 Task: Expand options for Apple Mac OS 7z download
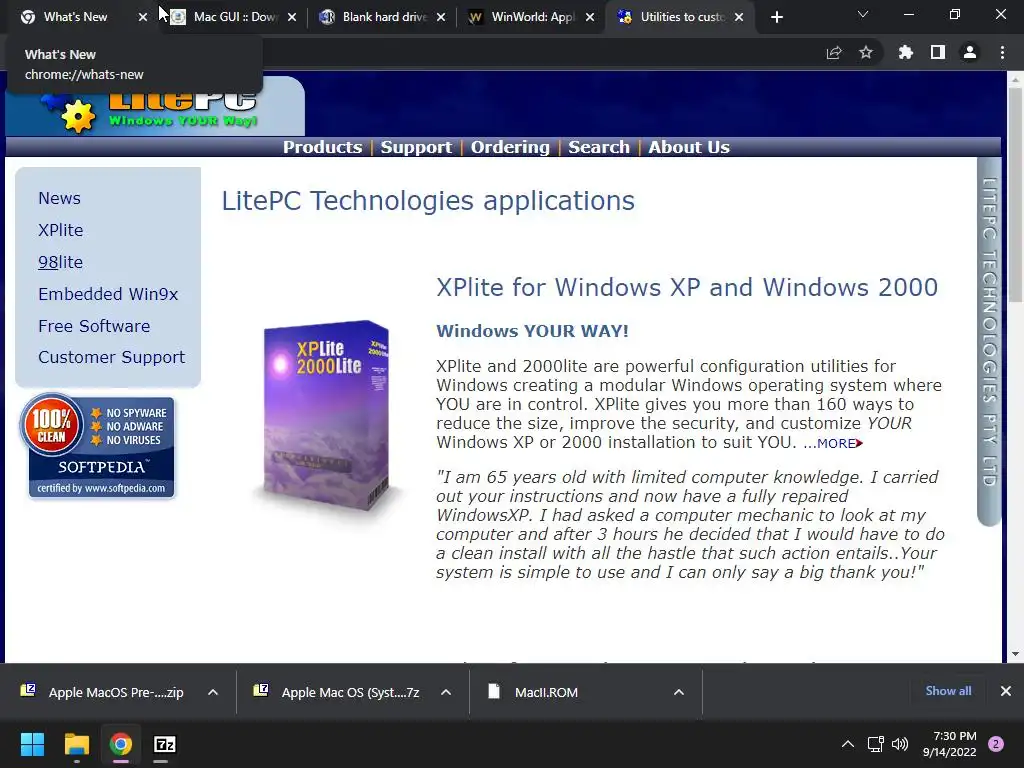pyautogui.click(x=446, y=692)
